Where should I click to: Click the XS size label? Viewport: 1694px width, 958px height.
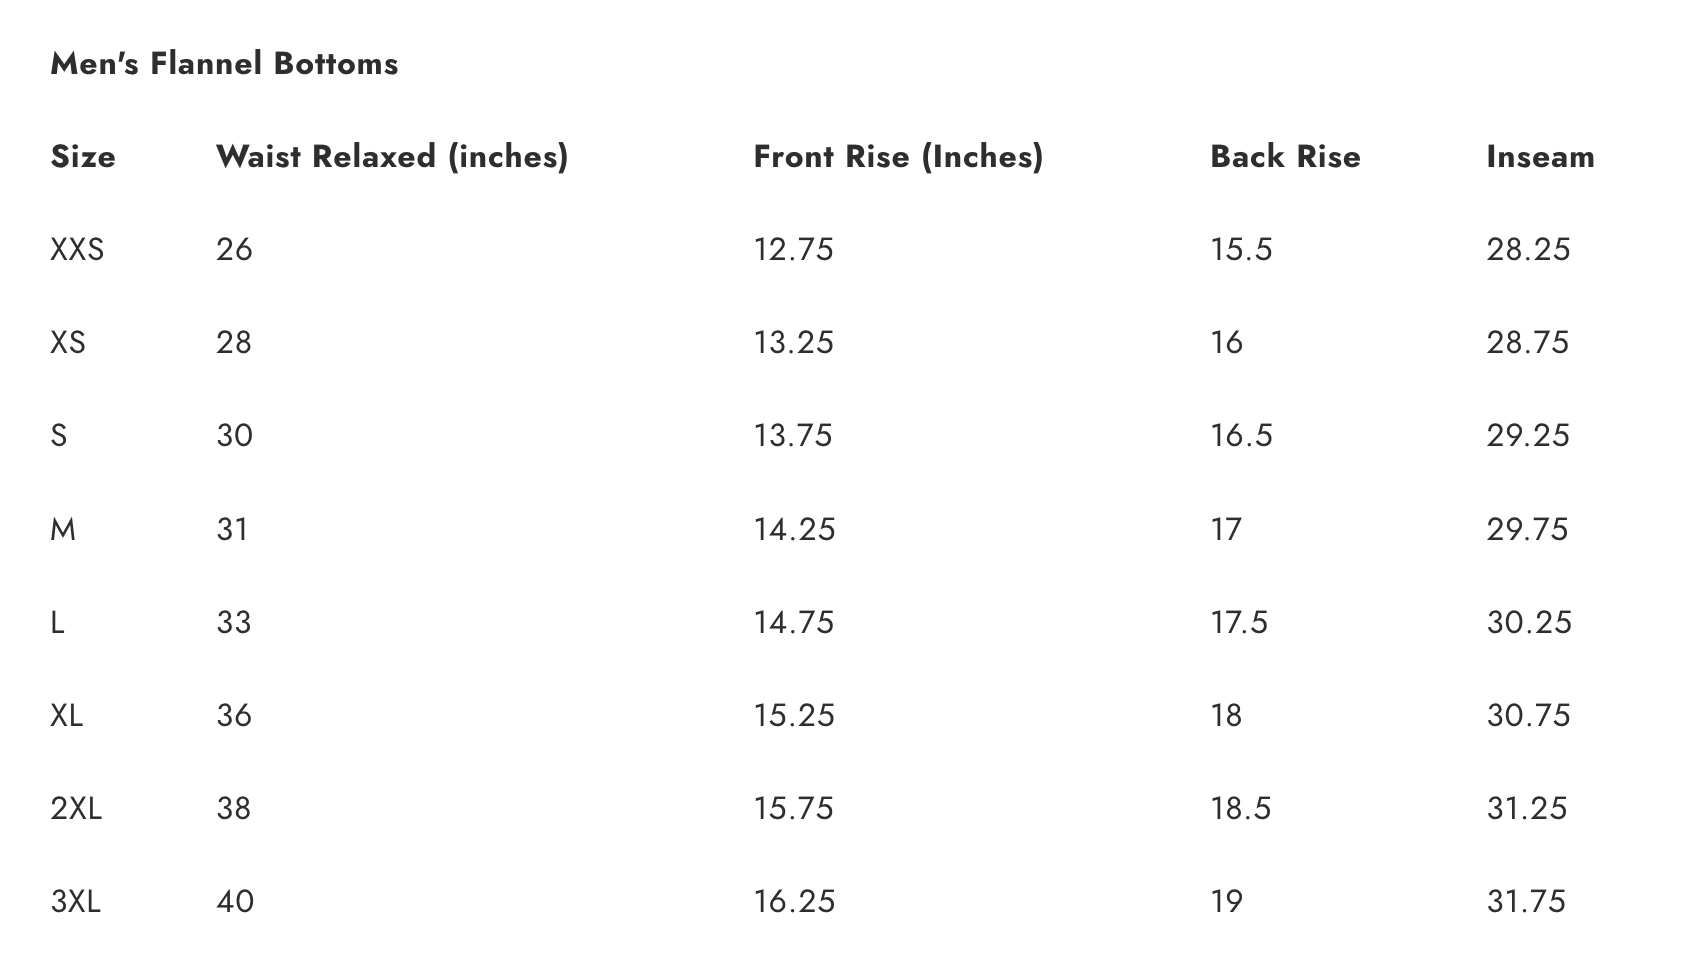(68, 342)
